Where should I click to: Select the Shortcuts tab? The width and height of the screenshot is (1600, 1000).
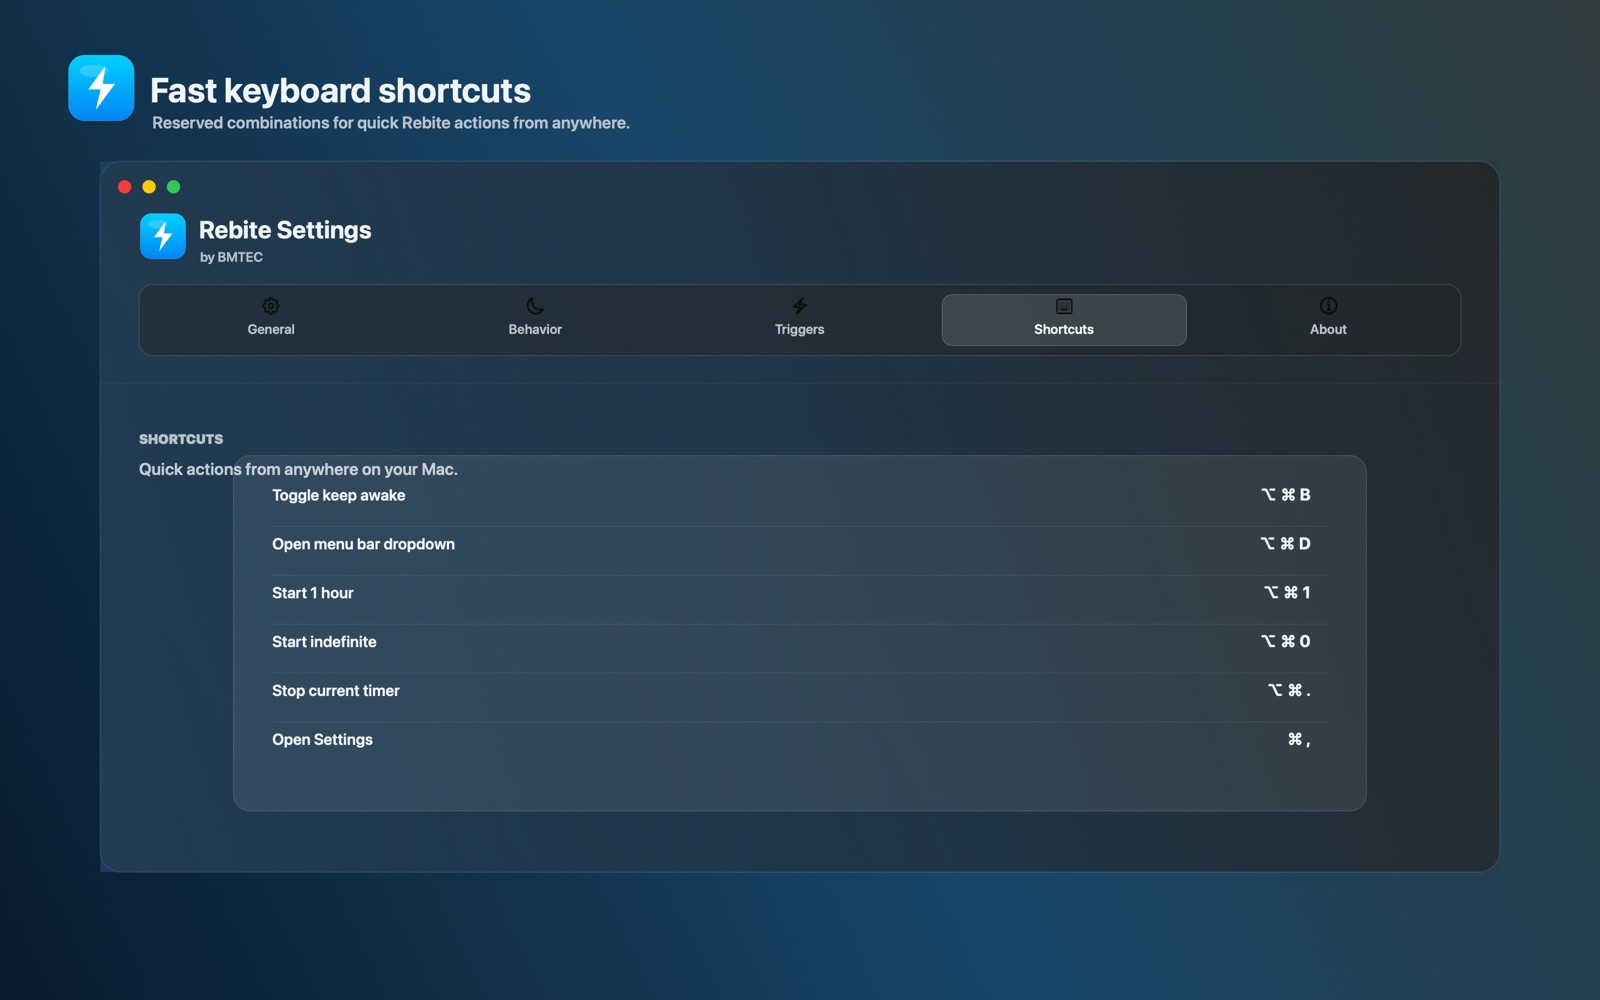click(1064, 320)
